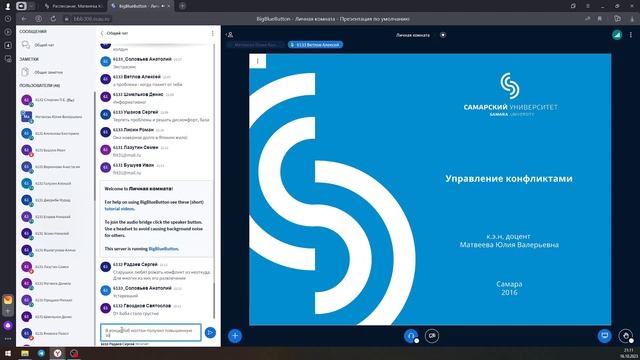Open the browser sidebar history clock icon

8,19
